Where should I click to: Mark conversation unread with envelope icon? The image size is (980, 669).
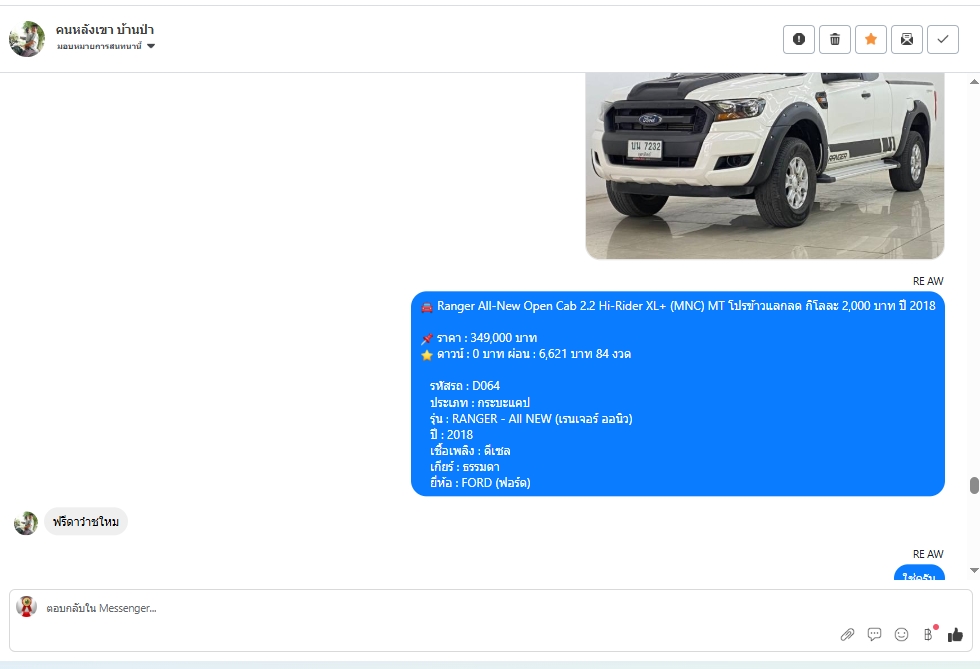click(907, 39)
